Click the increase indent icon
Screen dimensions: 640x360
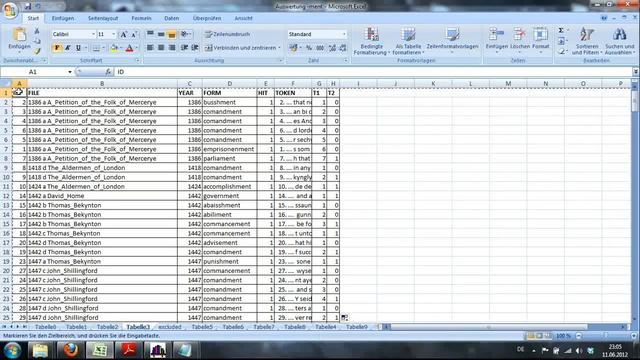click(195, 48)
